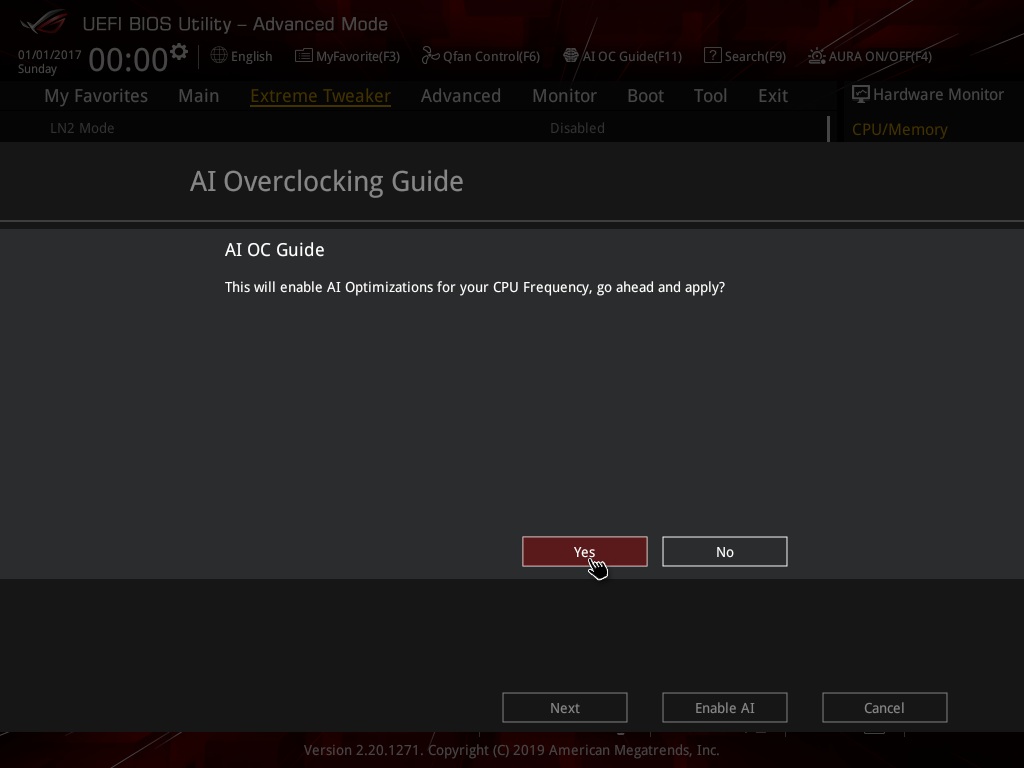The image size is (1024, 768).
Task: Click the 01/01/2017 date text
Action: pos(50,55)
